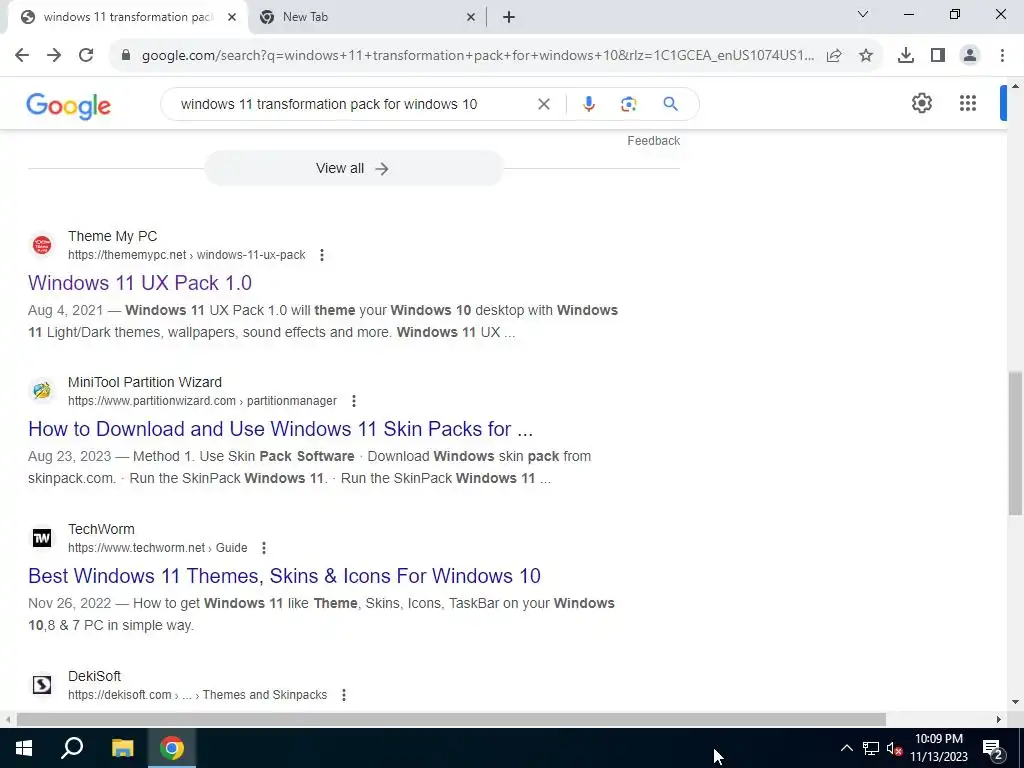This screenshot has height=768, width=1024.
Task: Open more options for DekiSoft result
Action: (344, 695)
